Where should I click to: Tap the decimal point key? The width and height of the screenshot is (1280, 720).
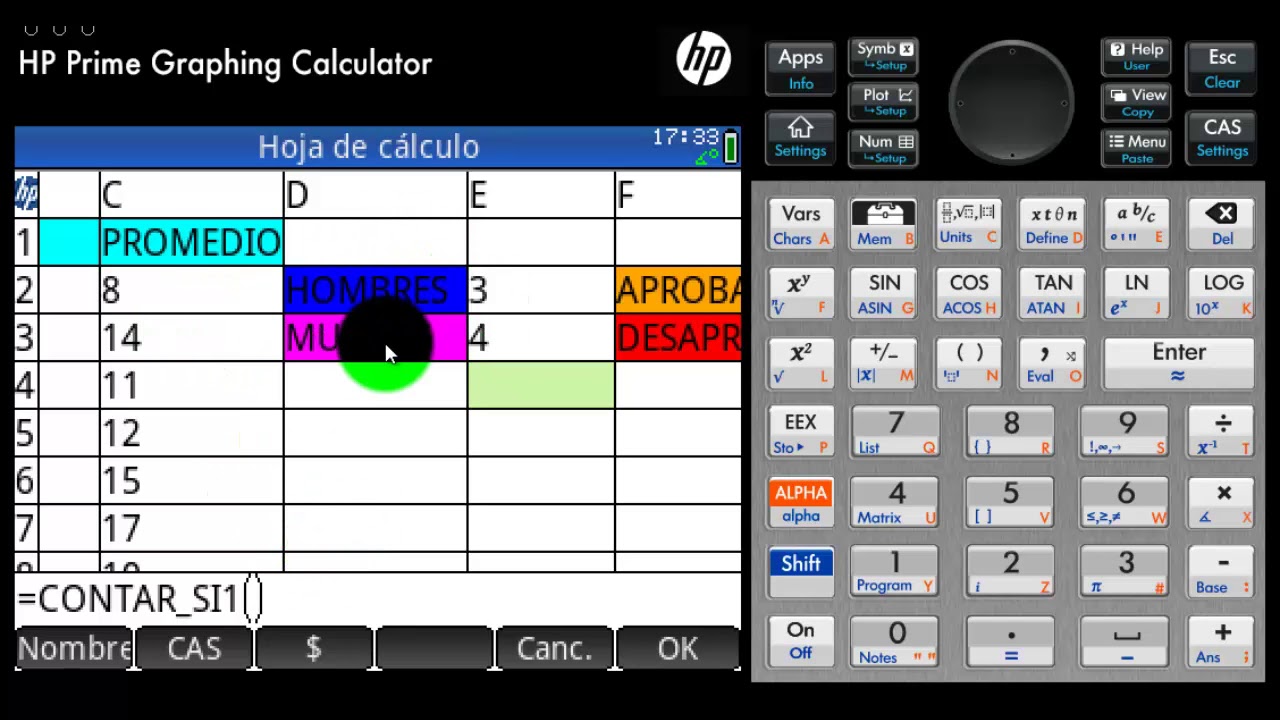pyautogui.click(x=1010, y=642)
